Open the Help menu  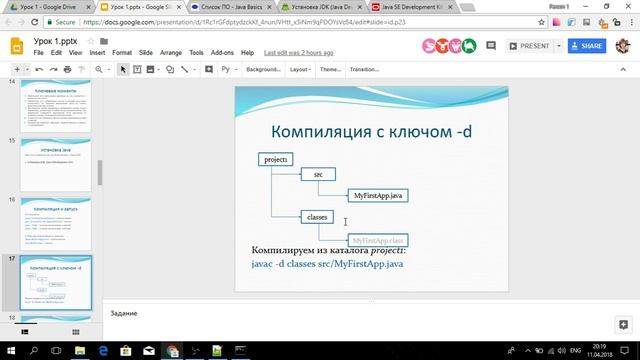[247, 53]
